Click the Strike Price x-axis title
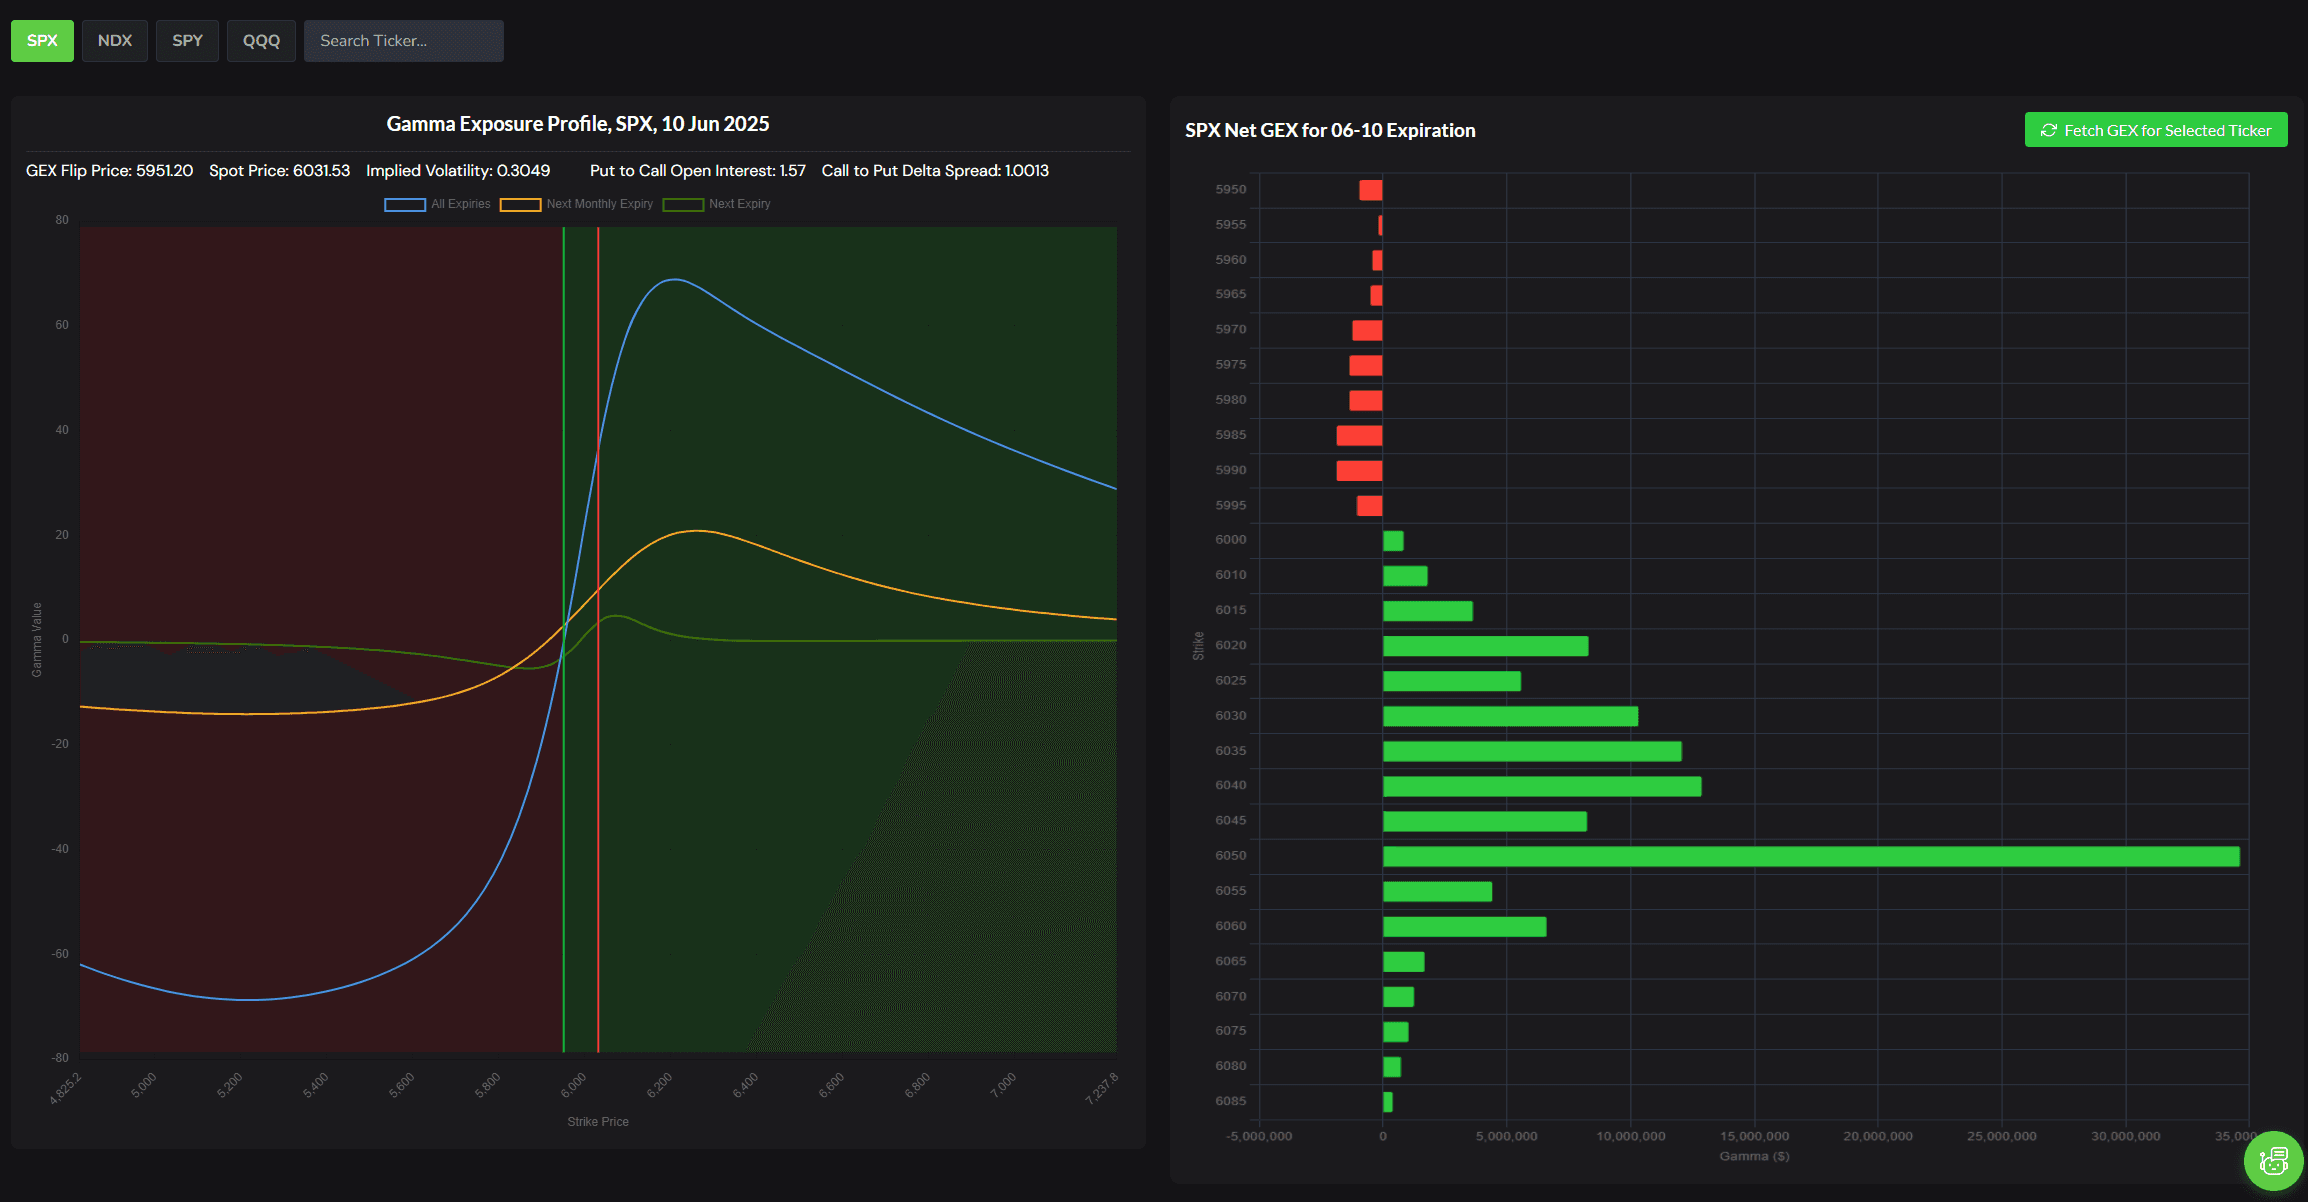The width and height of the screenshot is (2308, 1202). (598, 1122)
